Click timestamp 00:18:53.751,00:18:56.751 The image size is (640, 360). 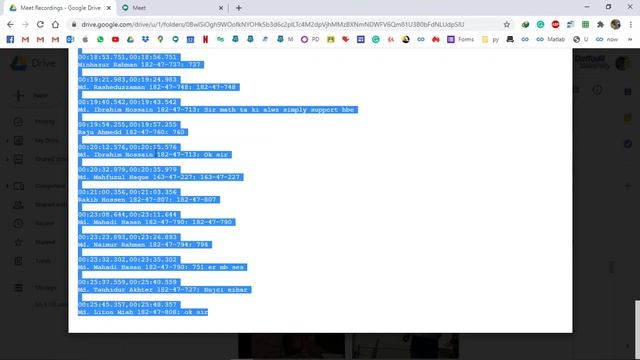[127, 57]
